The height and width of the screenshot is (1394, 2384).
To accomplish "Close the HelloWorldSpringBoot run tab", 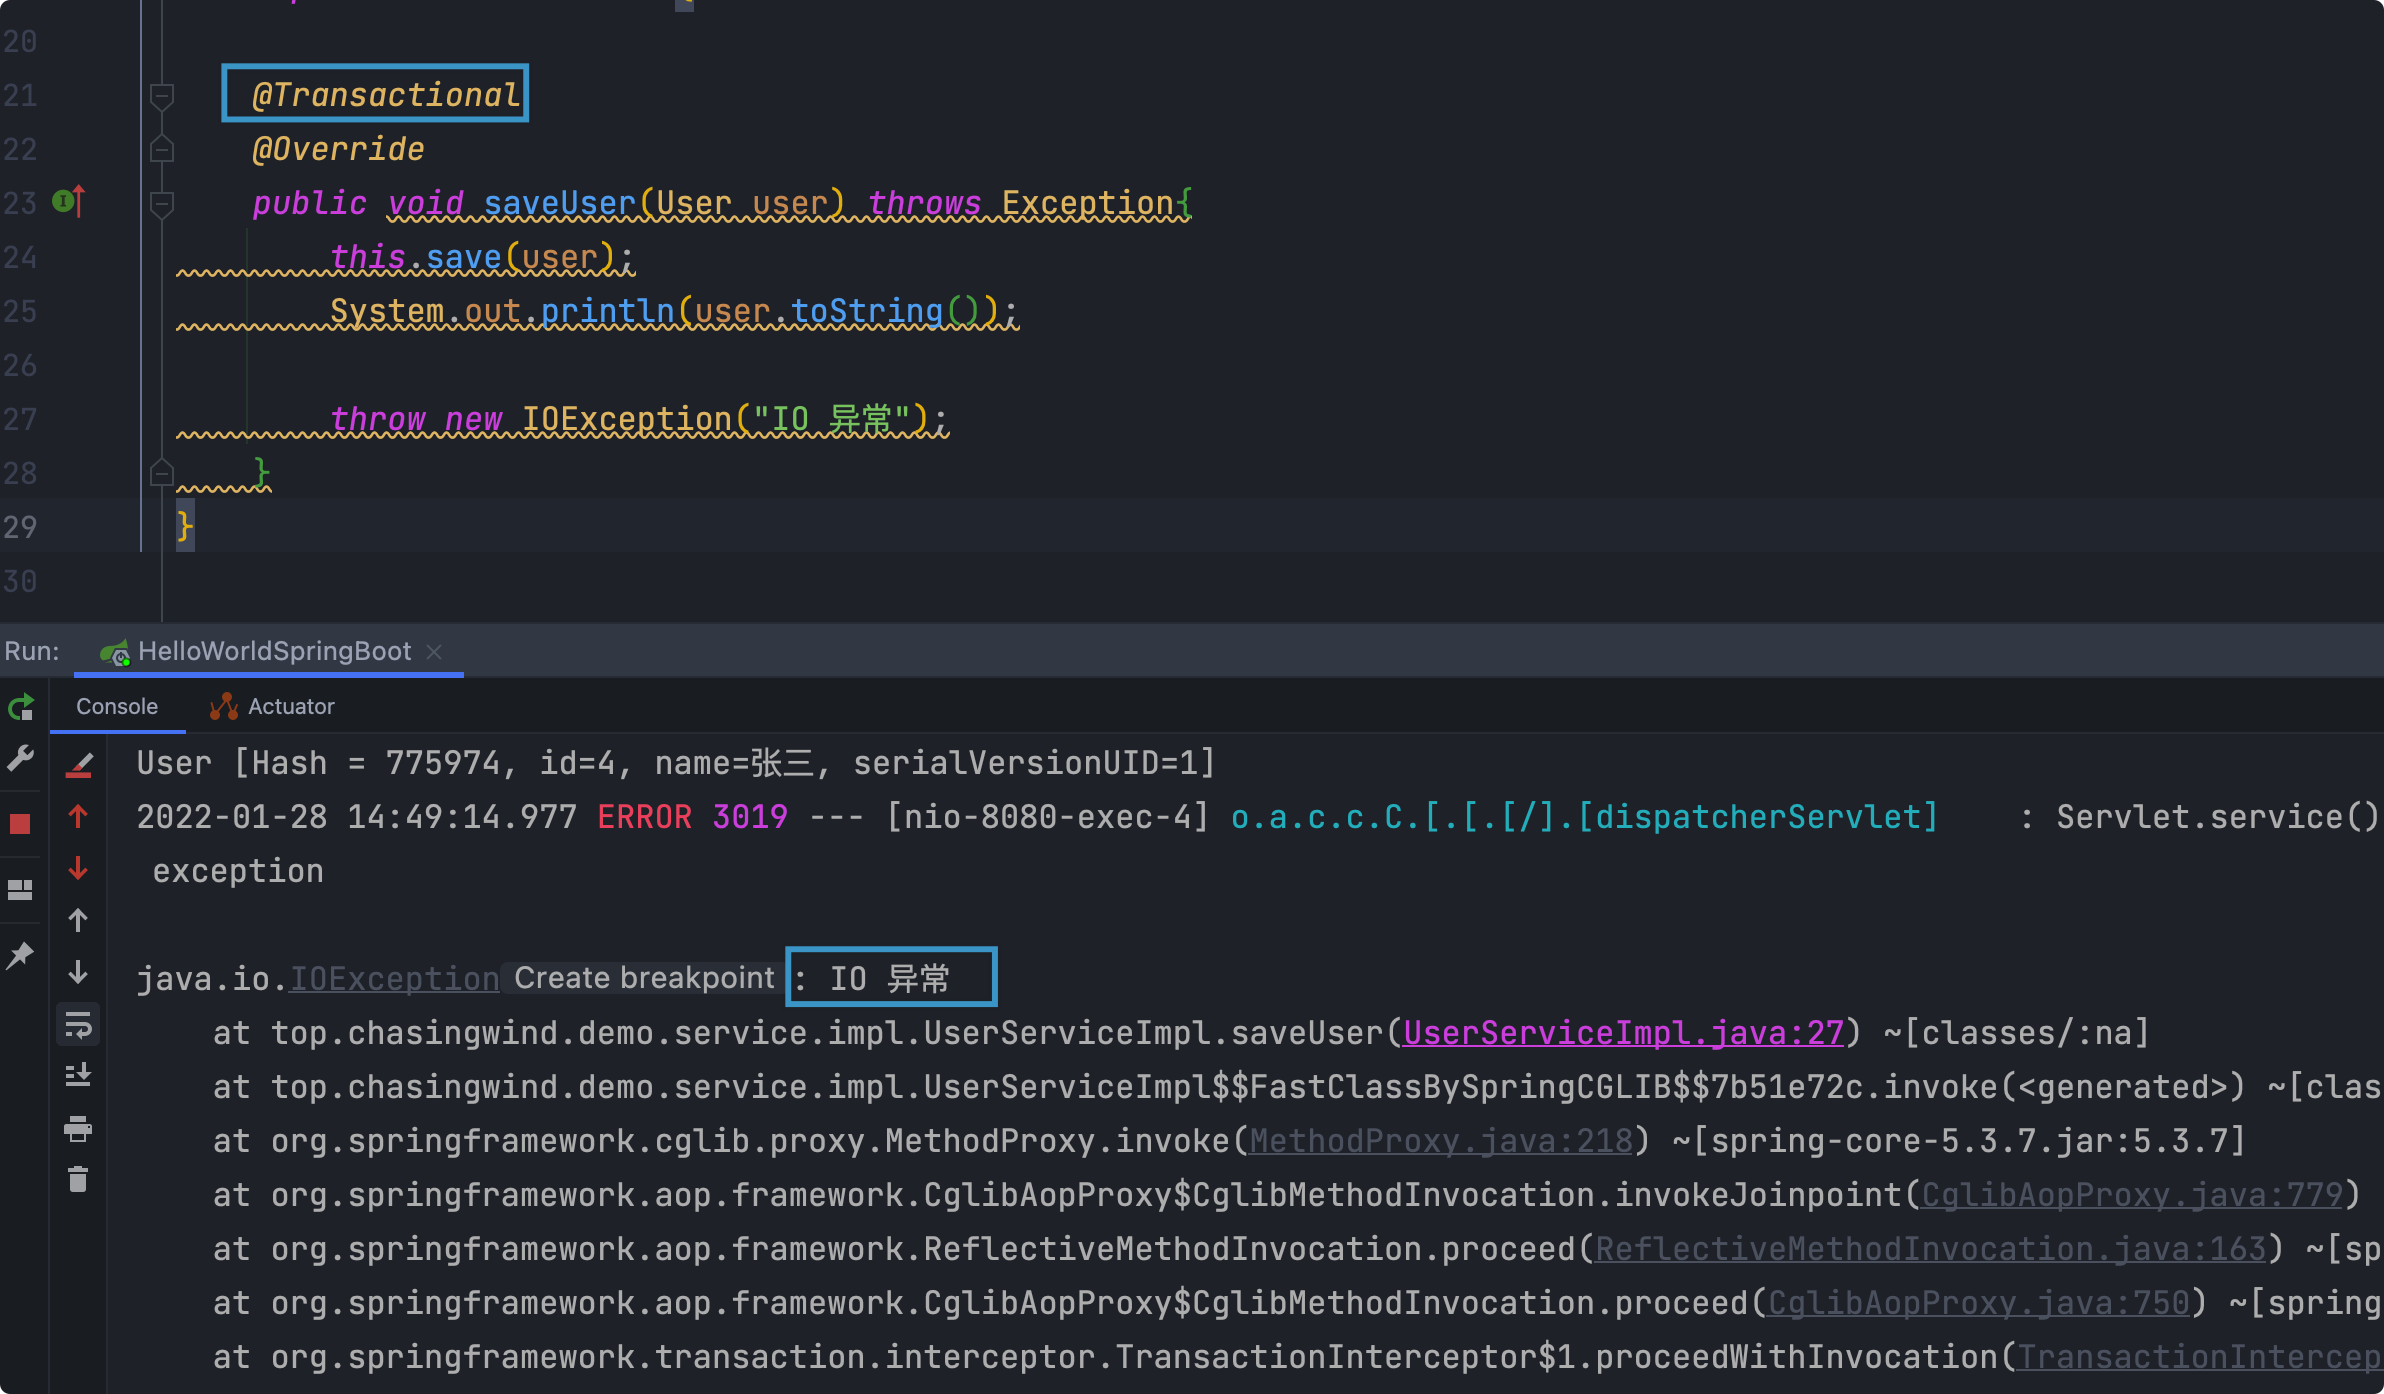I will [x=434, y=652].
